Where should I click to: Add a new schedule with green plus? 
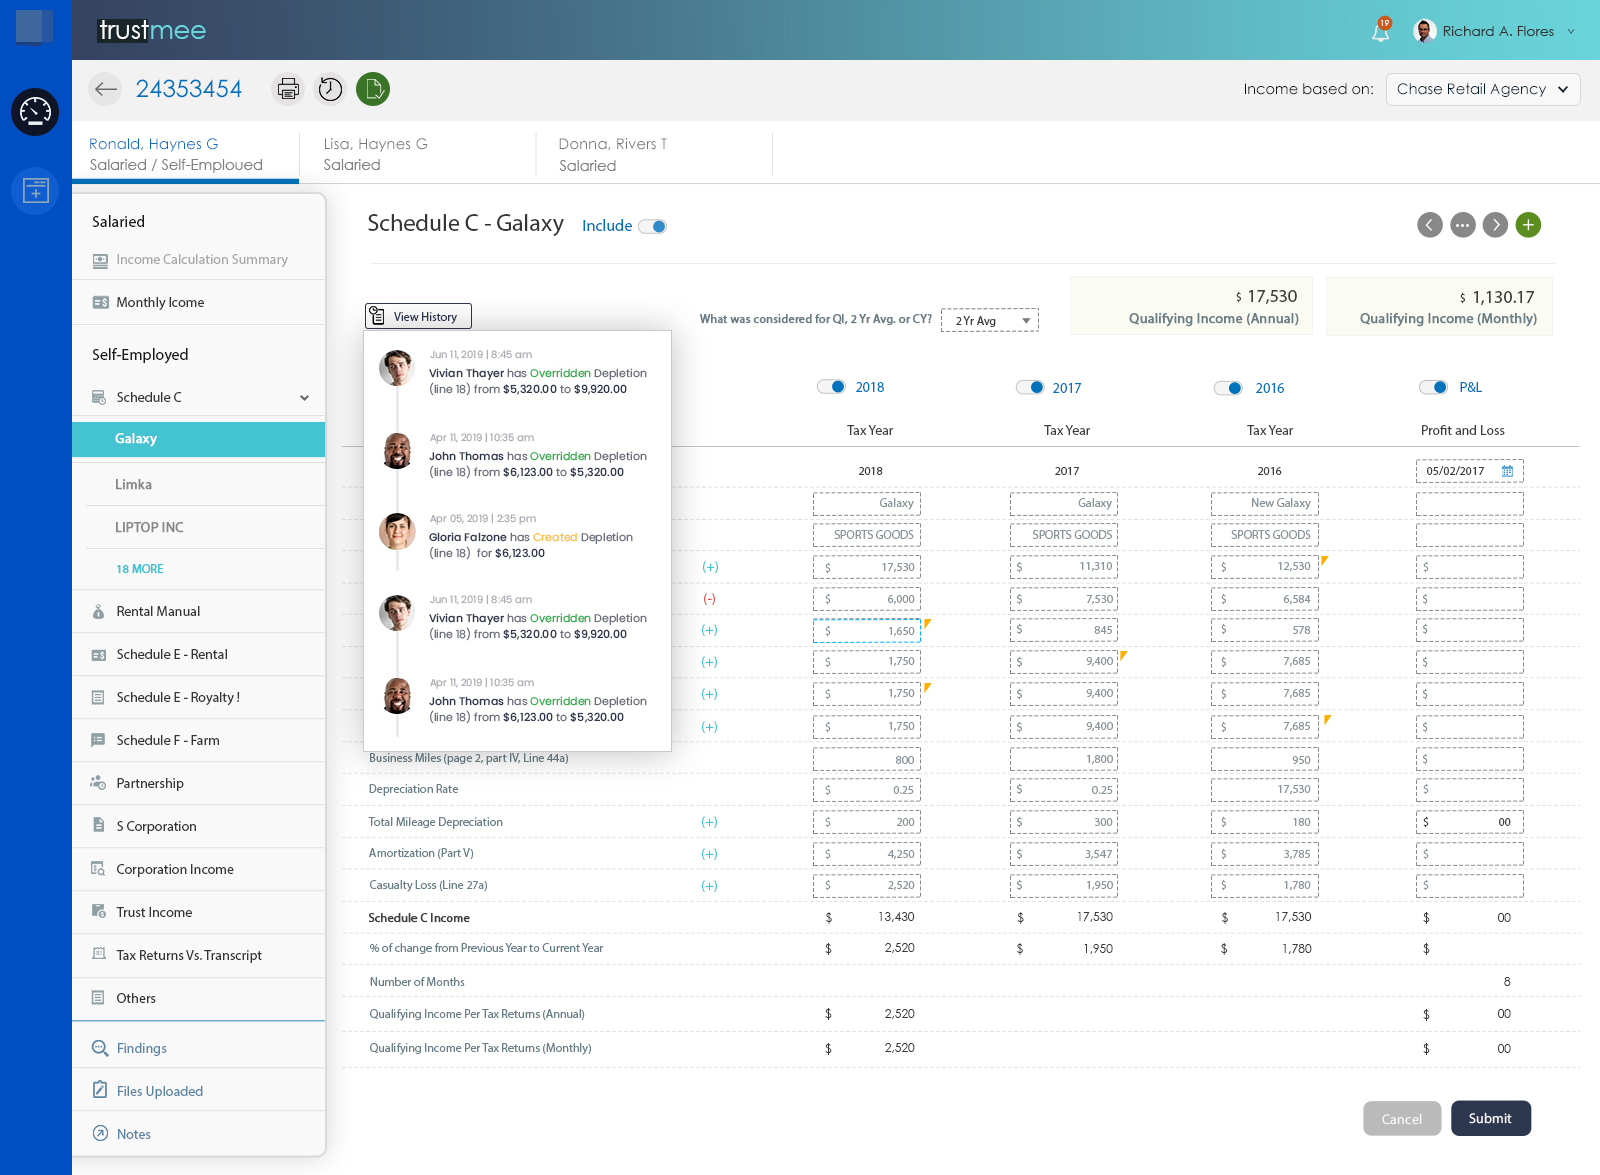click(1528, 225)
